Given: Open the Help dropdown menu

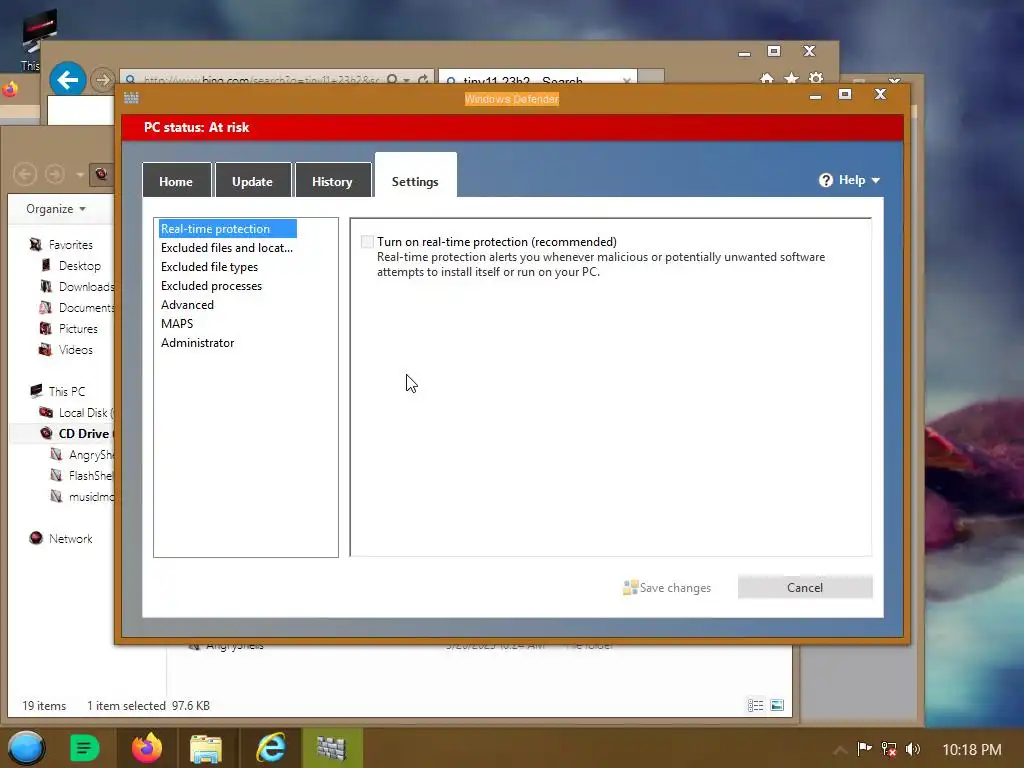Looking at the screenshot, I should 849,180.
